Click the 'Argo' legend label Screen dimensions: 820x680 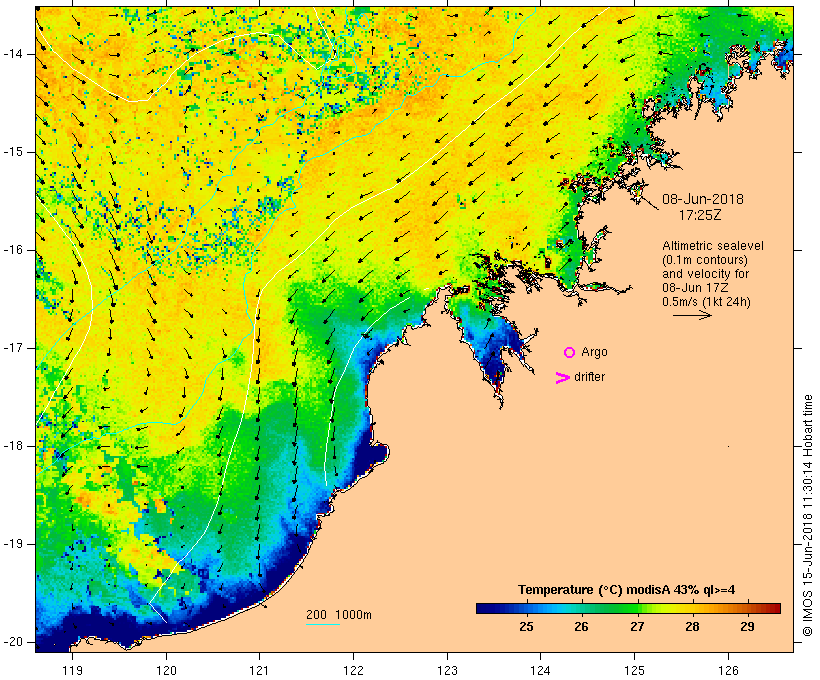594,353
